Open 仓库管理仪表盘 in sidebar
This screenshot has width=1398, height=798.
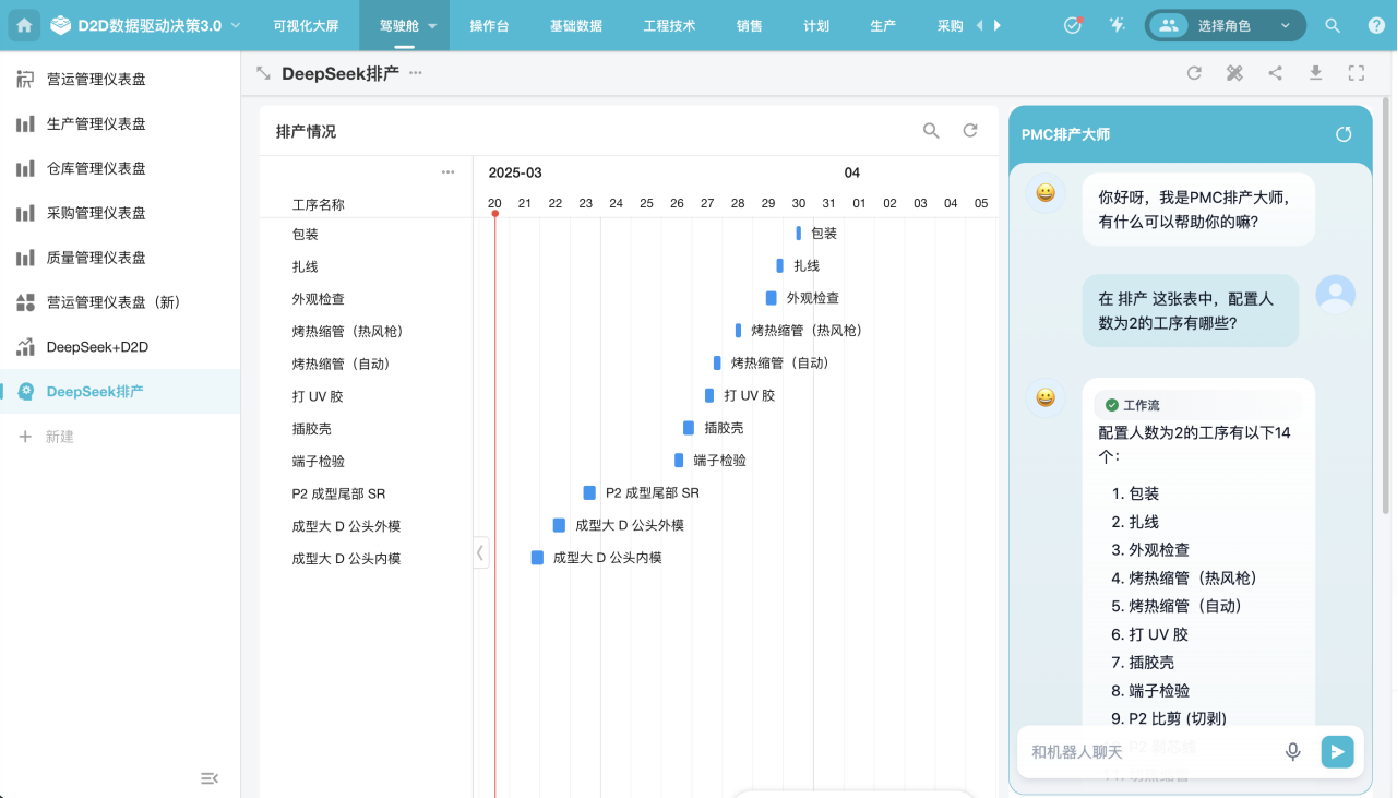[120, 168]
